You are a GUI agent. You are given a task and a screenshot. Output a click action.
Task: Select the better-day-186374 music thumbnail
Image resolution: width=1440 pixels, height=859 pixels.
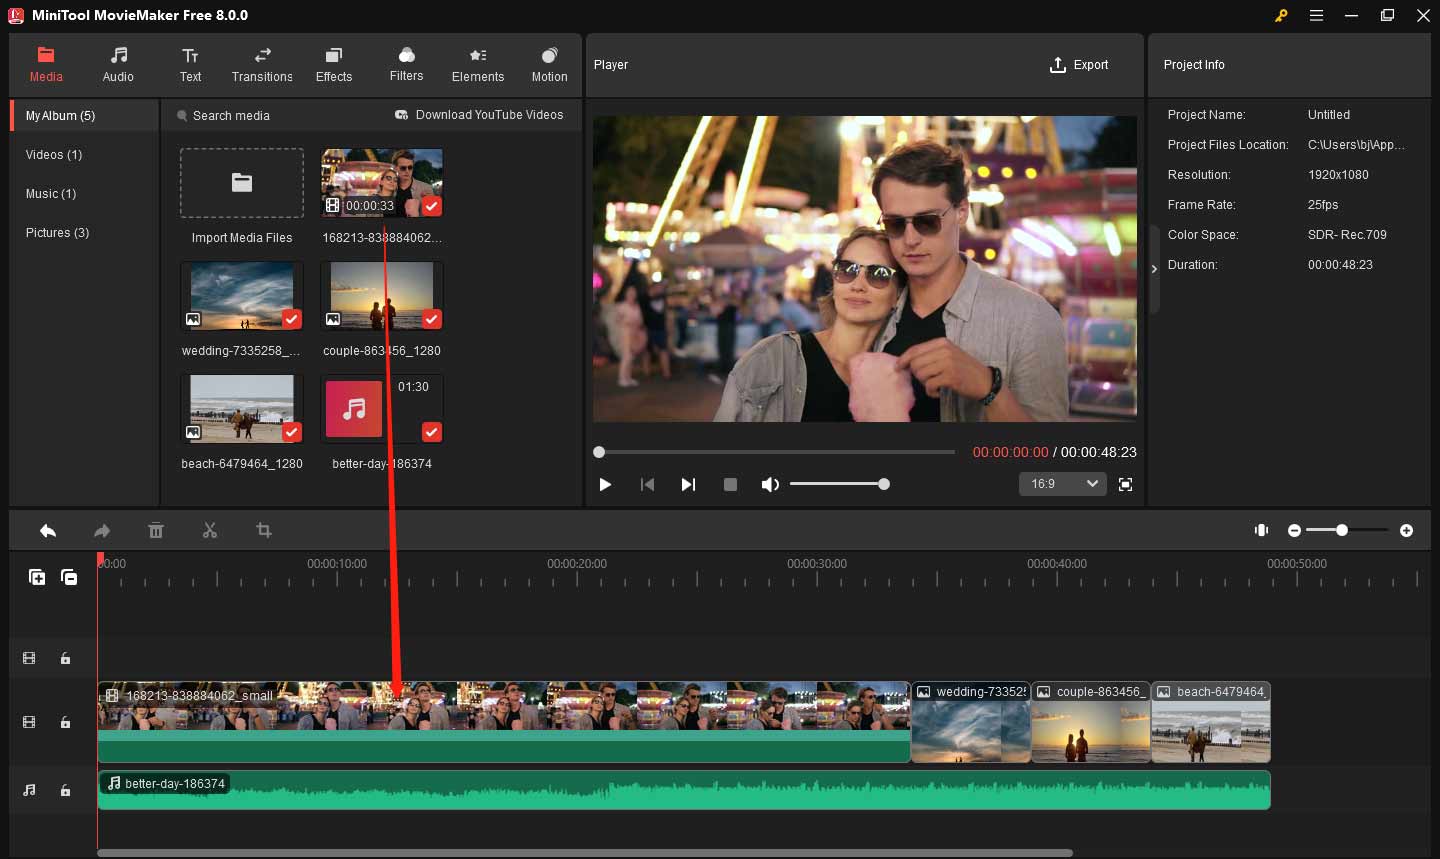pos(382,409)
